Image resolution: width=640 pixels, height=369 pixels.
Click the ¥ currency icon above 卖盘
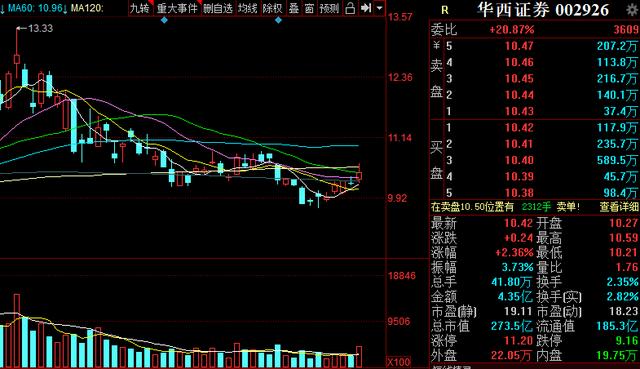coord(436,44)
